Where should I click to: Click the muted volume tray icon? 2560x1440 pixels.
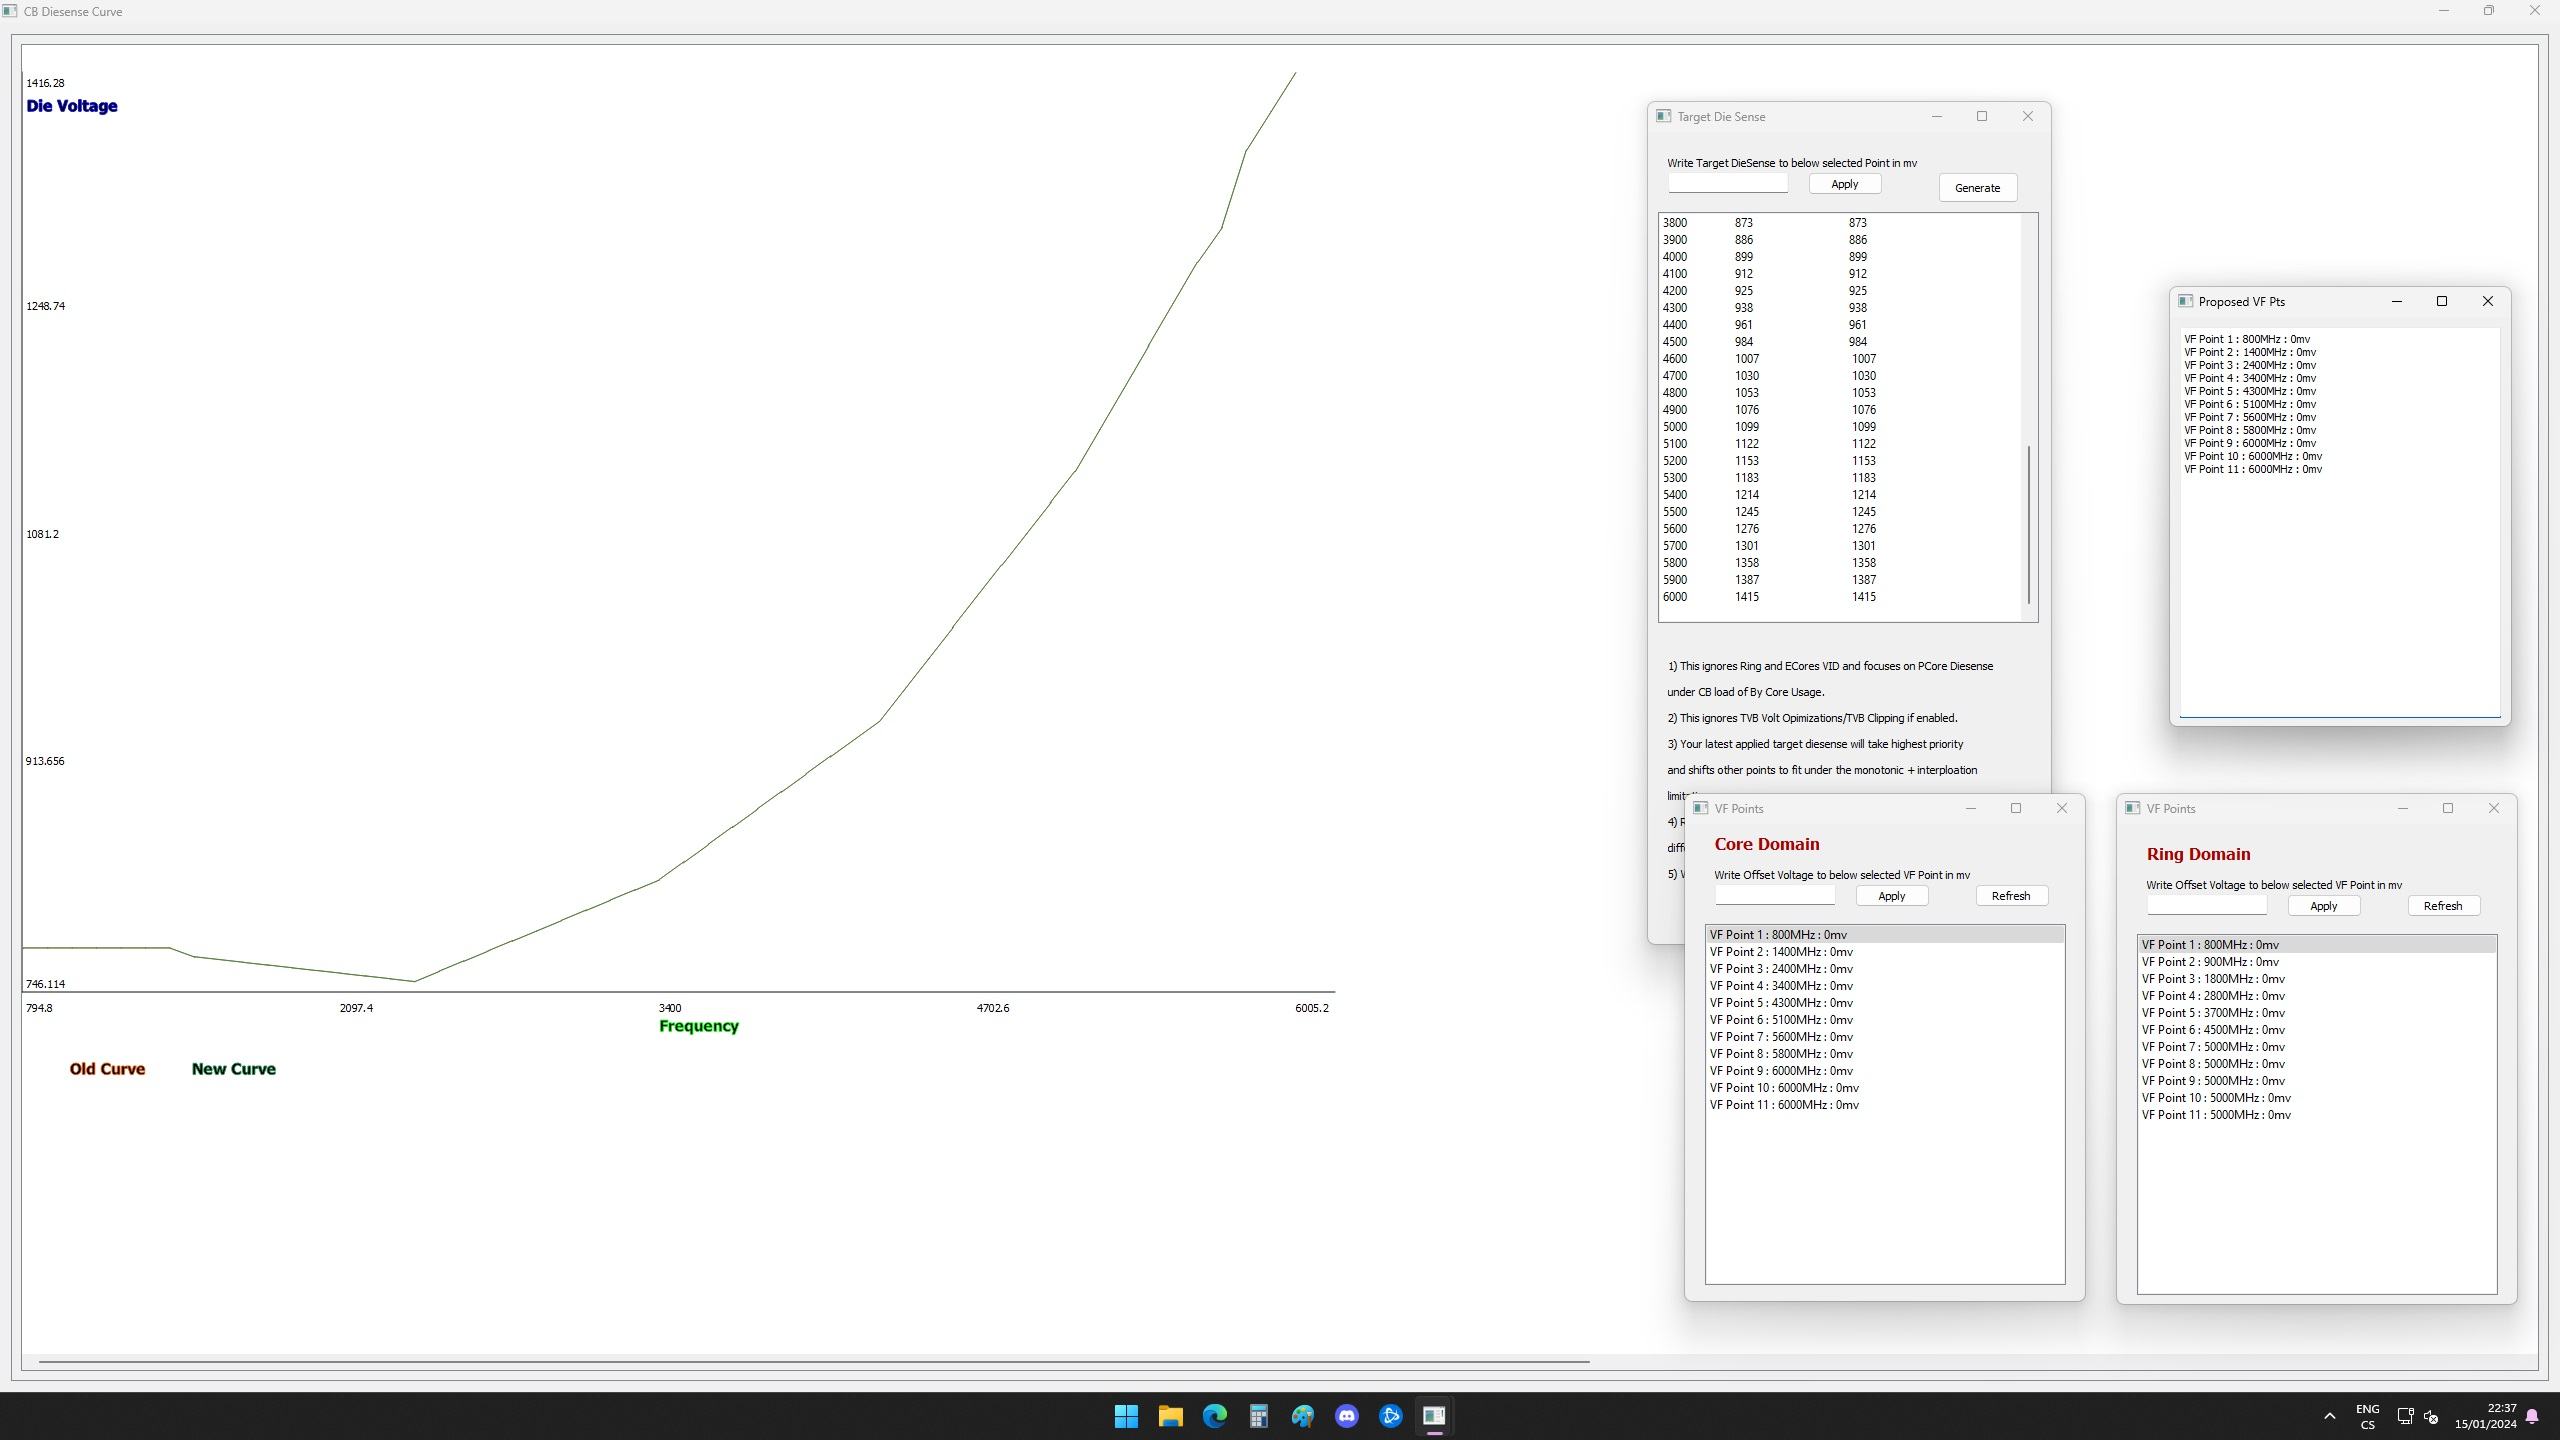(x=2431, y=1416)
